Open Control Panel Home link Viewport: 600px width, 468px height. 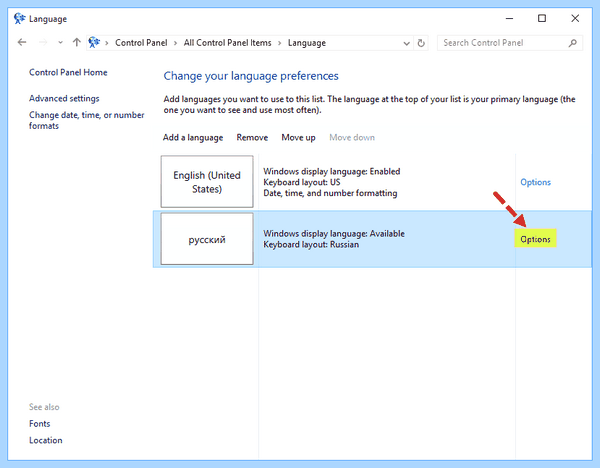[68, 72]
